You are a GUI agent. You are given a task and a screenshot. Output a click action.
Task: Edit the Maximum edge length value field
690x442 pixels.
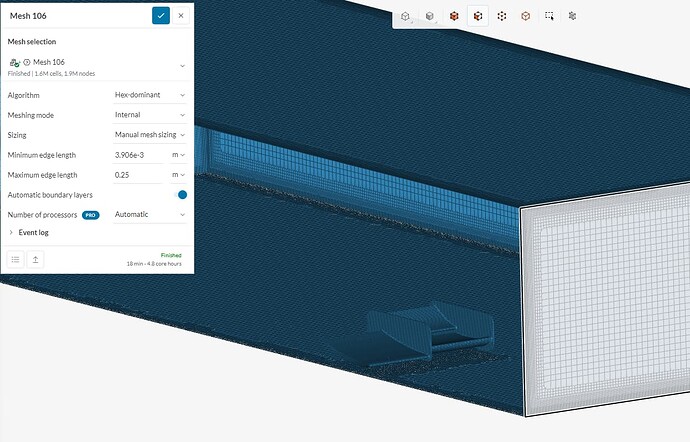pos(139,175)
